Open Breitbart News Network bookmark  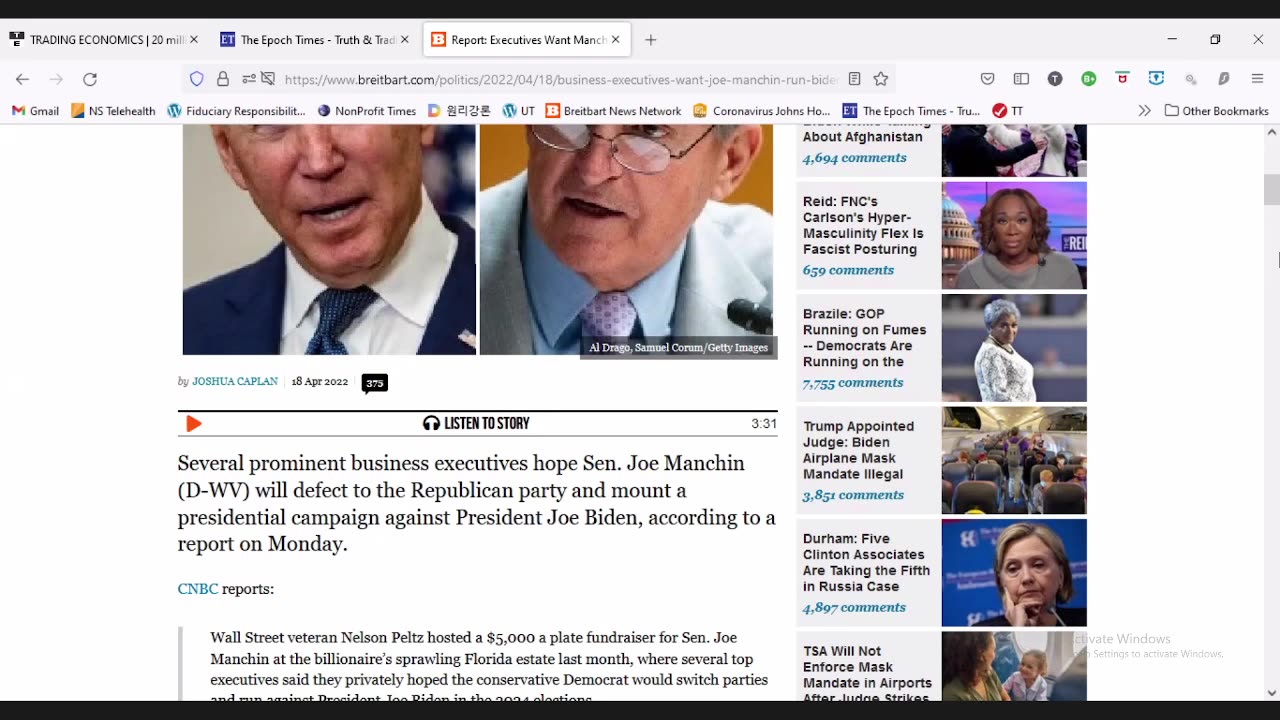click(613, 111)
